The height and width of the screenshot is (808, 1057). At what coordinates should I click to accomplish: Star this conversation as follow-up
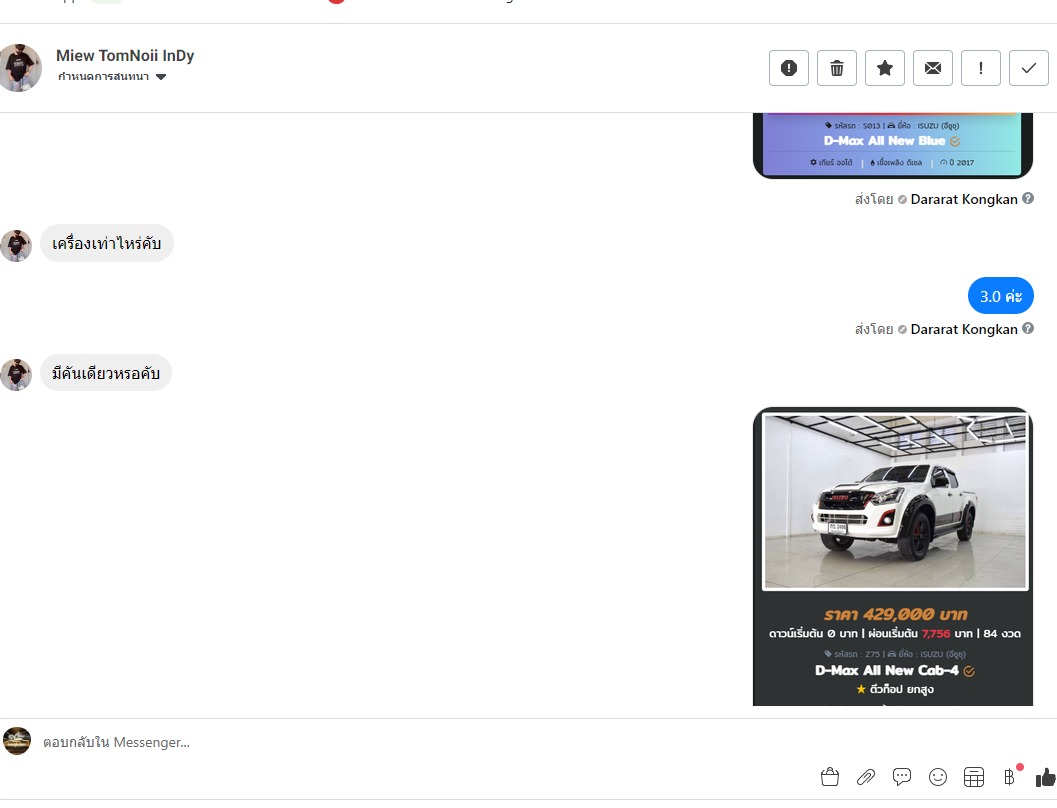[884, 68]
